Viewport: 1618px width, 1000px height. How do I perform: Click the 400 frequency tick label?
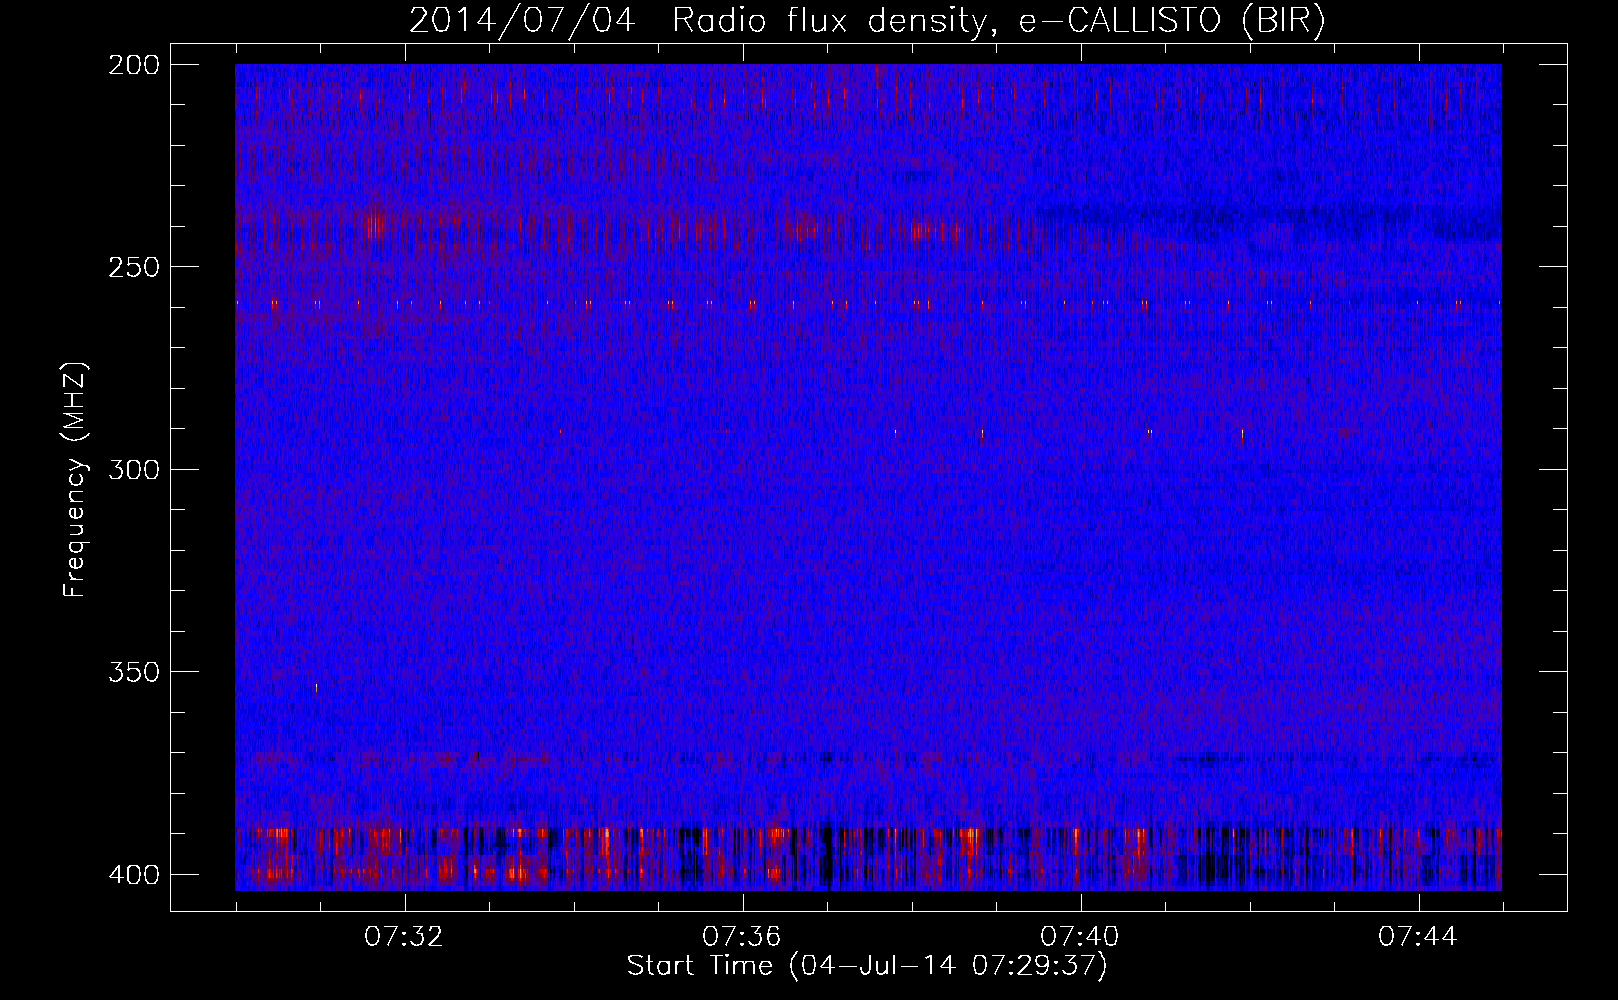[x=133, y=875]
